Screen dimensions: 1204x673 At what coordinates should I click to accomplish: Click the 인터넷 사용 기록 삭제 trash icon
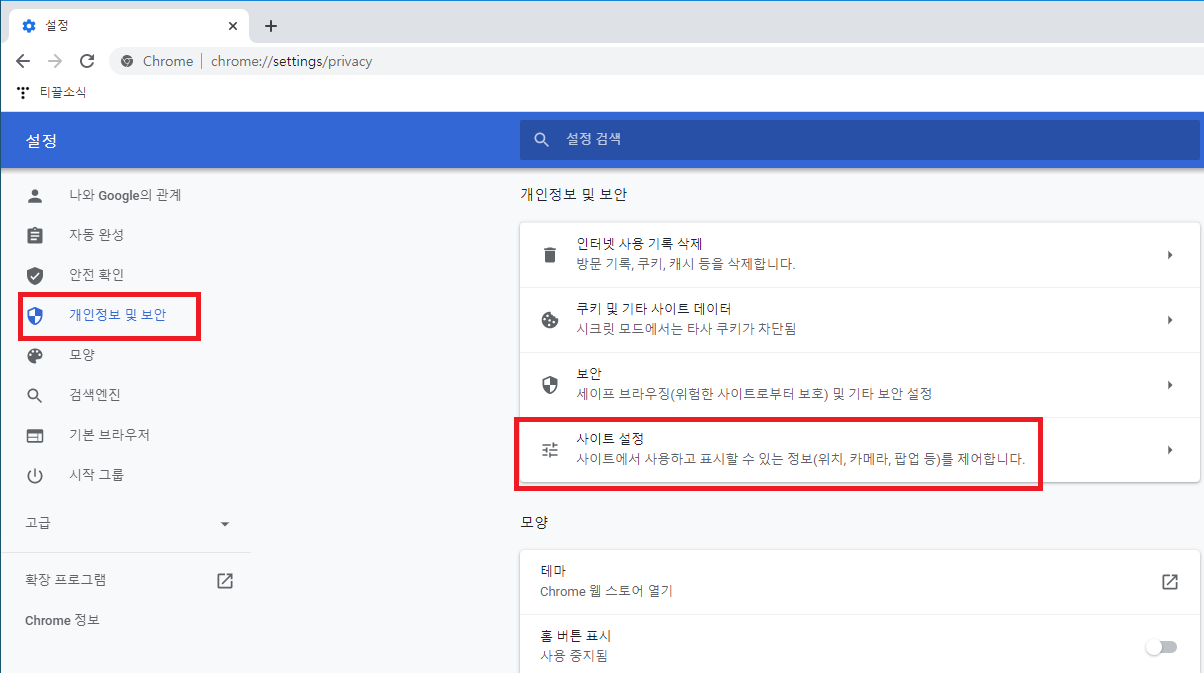(549, 254)
